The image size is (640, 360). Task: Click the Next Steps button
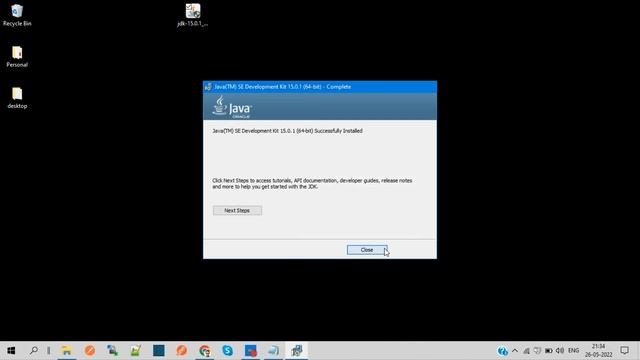click(237, 210)
